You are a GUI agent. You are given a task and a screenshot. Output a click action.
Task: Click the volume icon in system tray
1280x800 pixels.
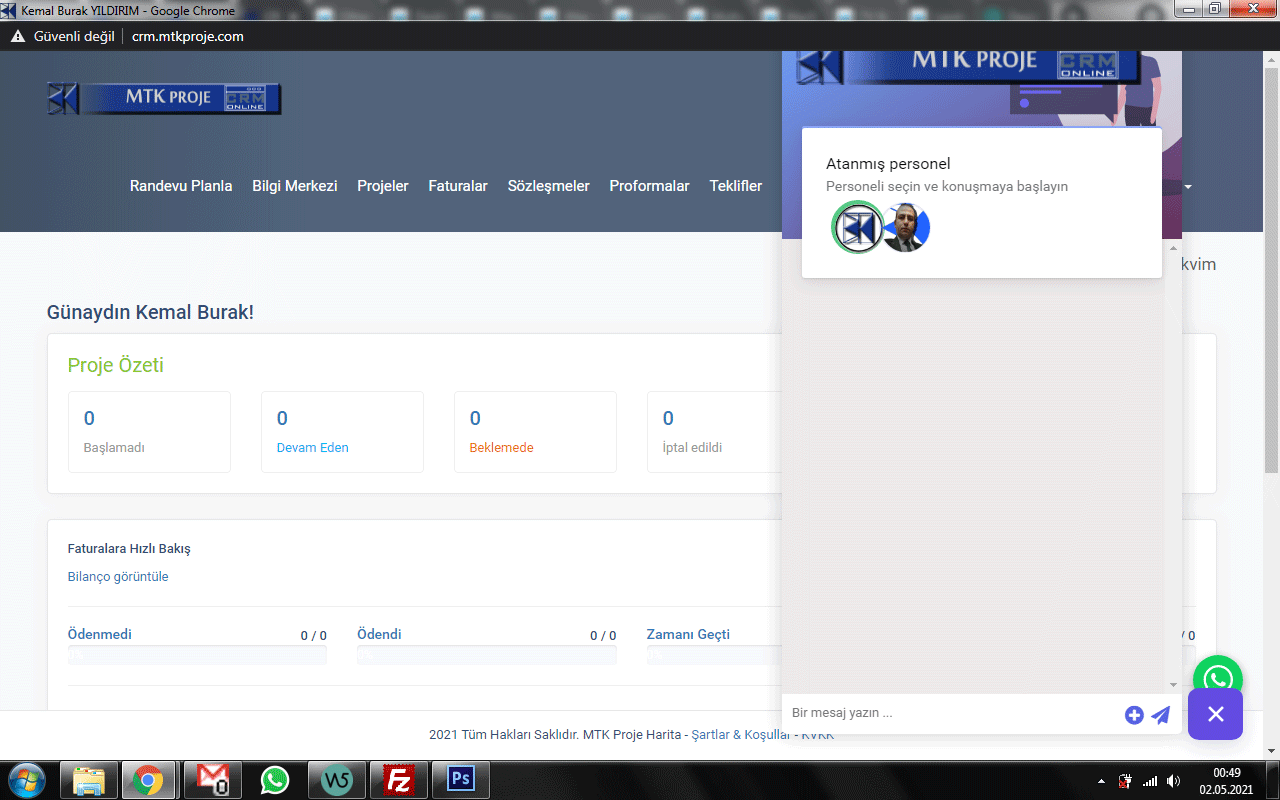(x=1173, y=781)
